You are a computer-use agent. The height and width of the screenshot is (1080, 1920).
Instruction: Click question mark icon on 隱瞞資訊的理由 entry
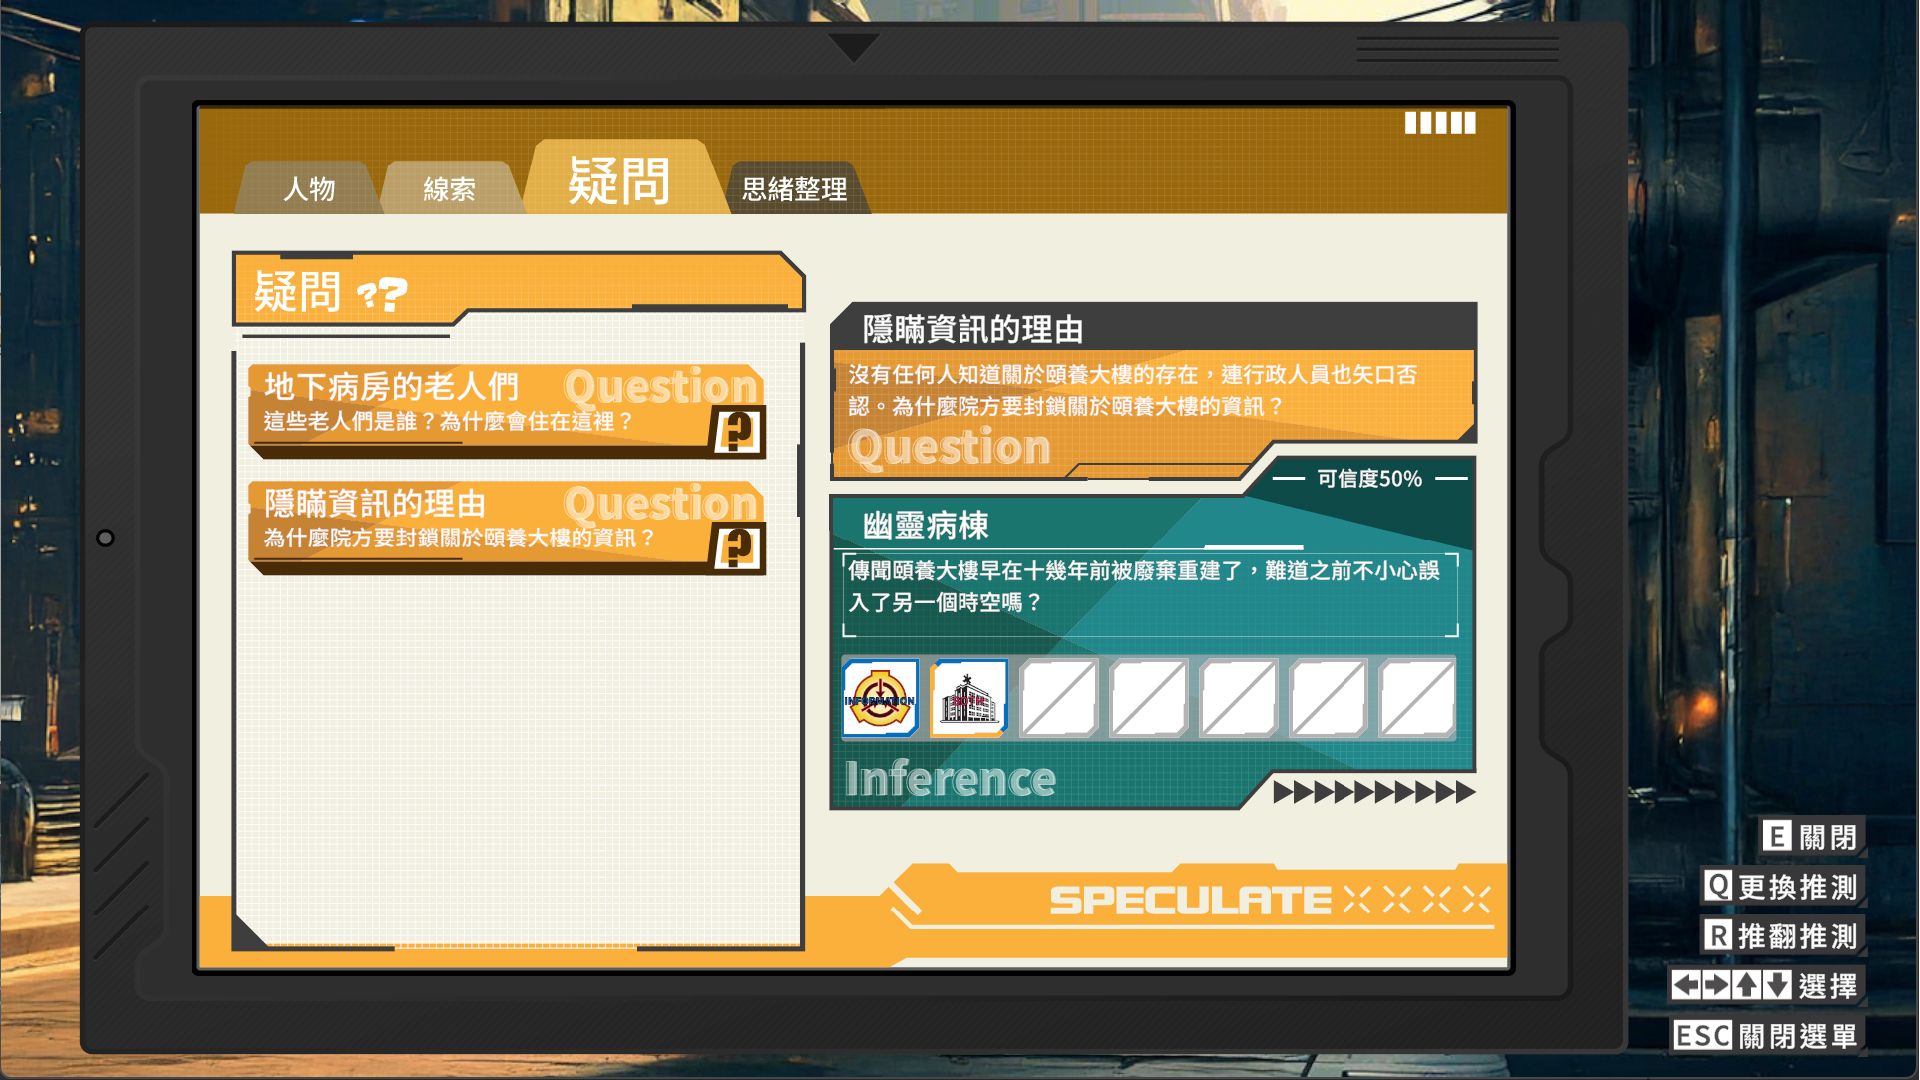point(738,547)
